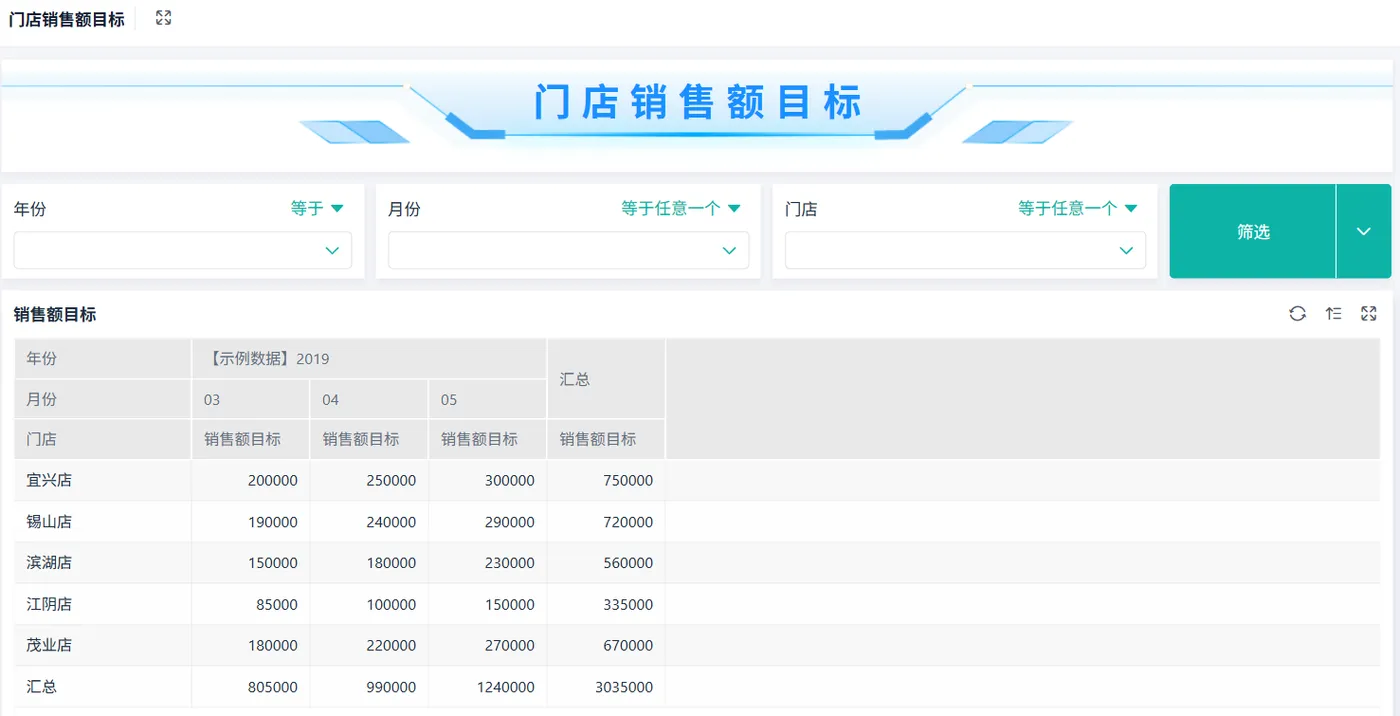Click cell value 230000 in 滨湖店 row
Image resolution: width=1400 pixels, height=716 pixels.
[510, 563]
